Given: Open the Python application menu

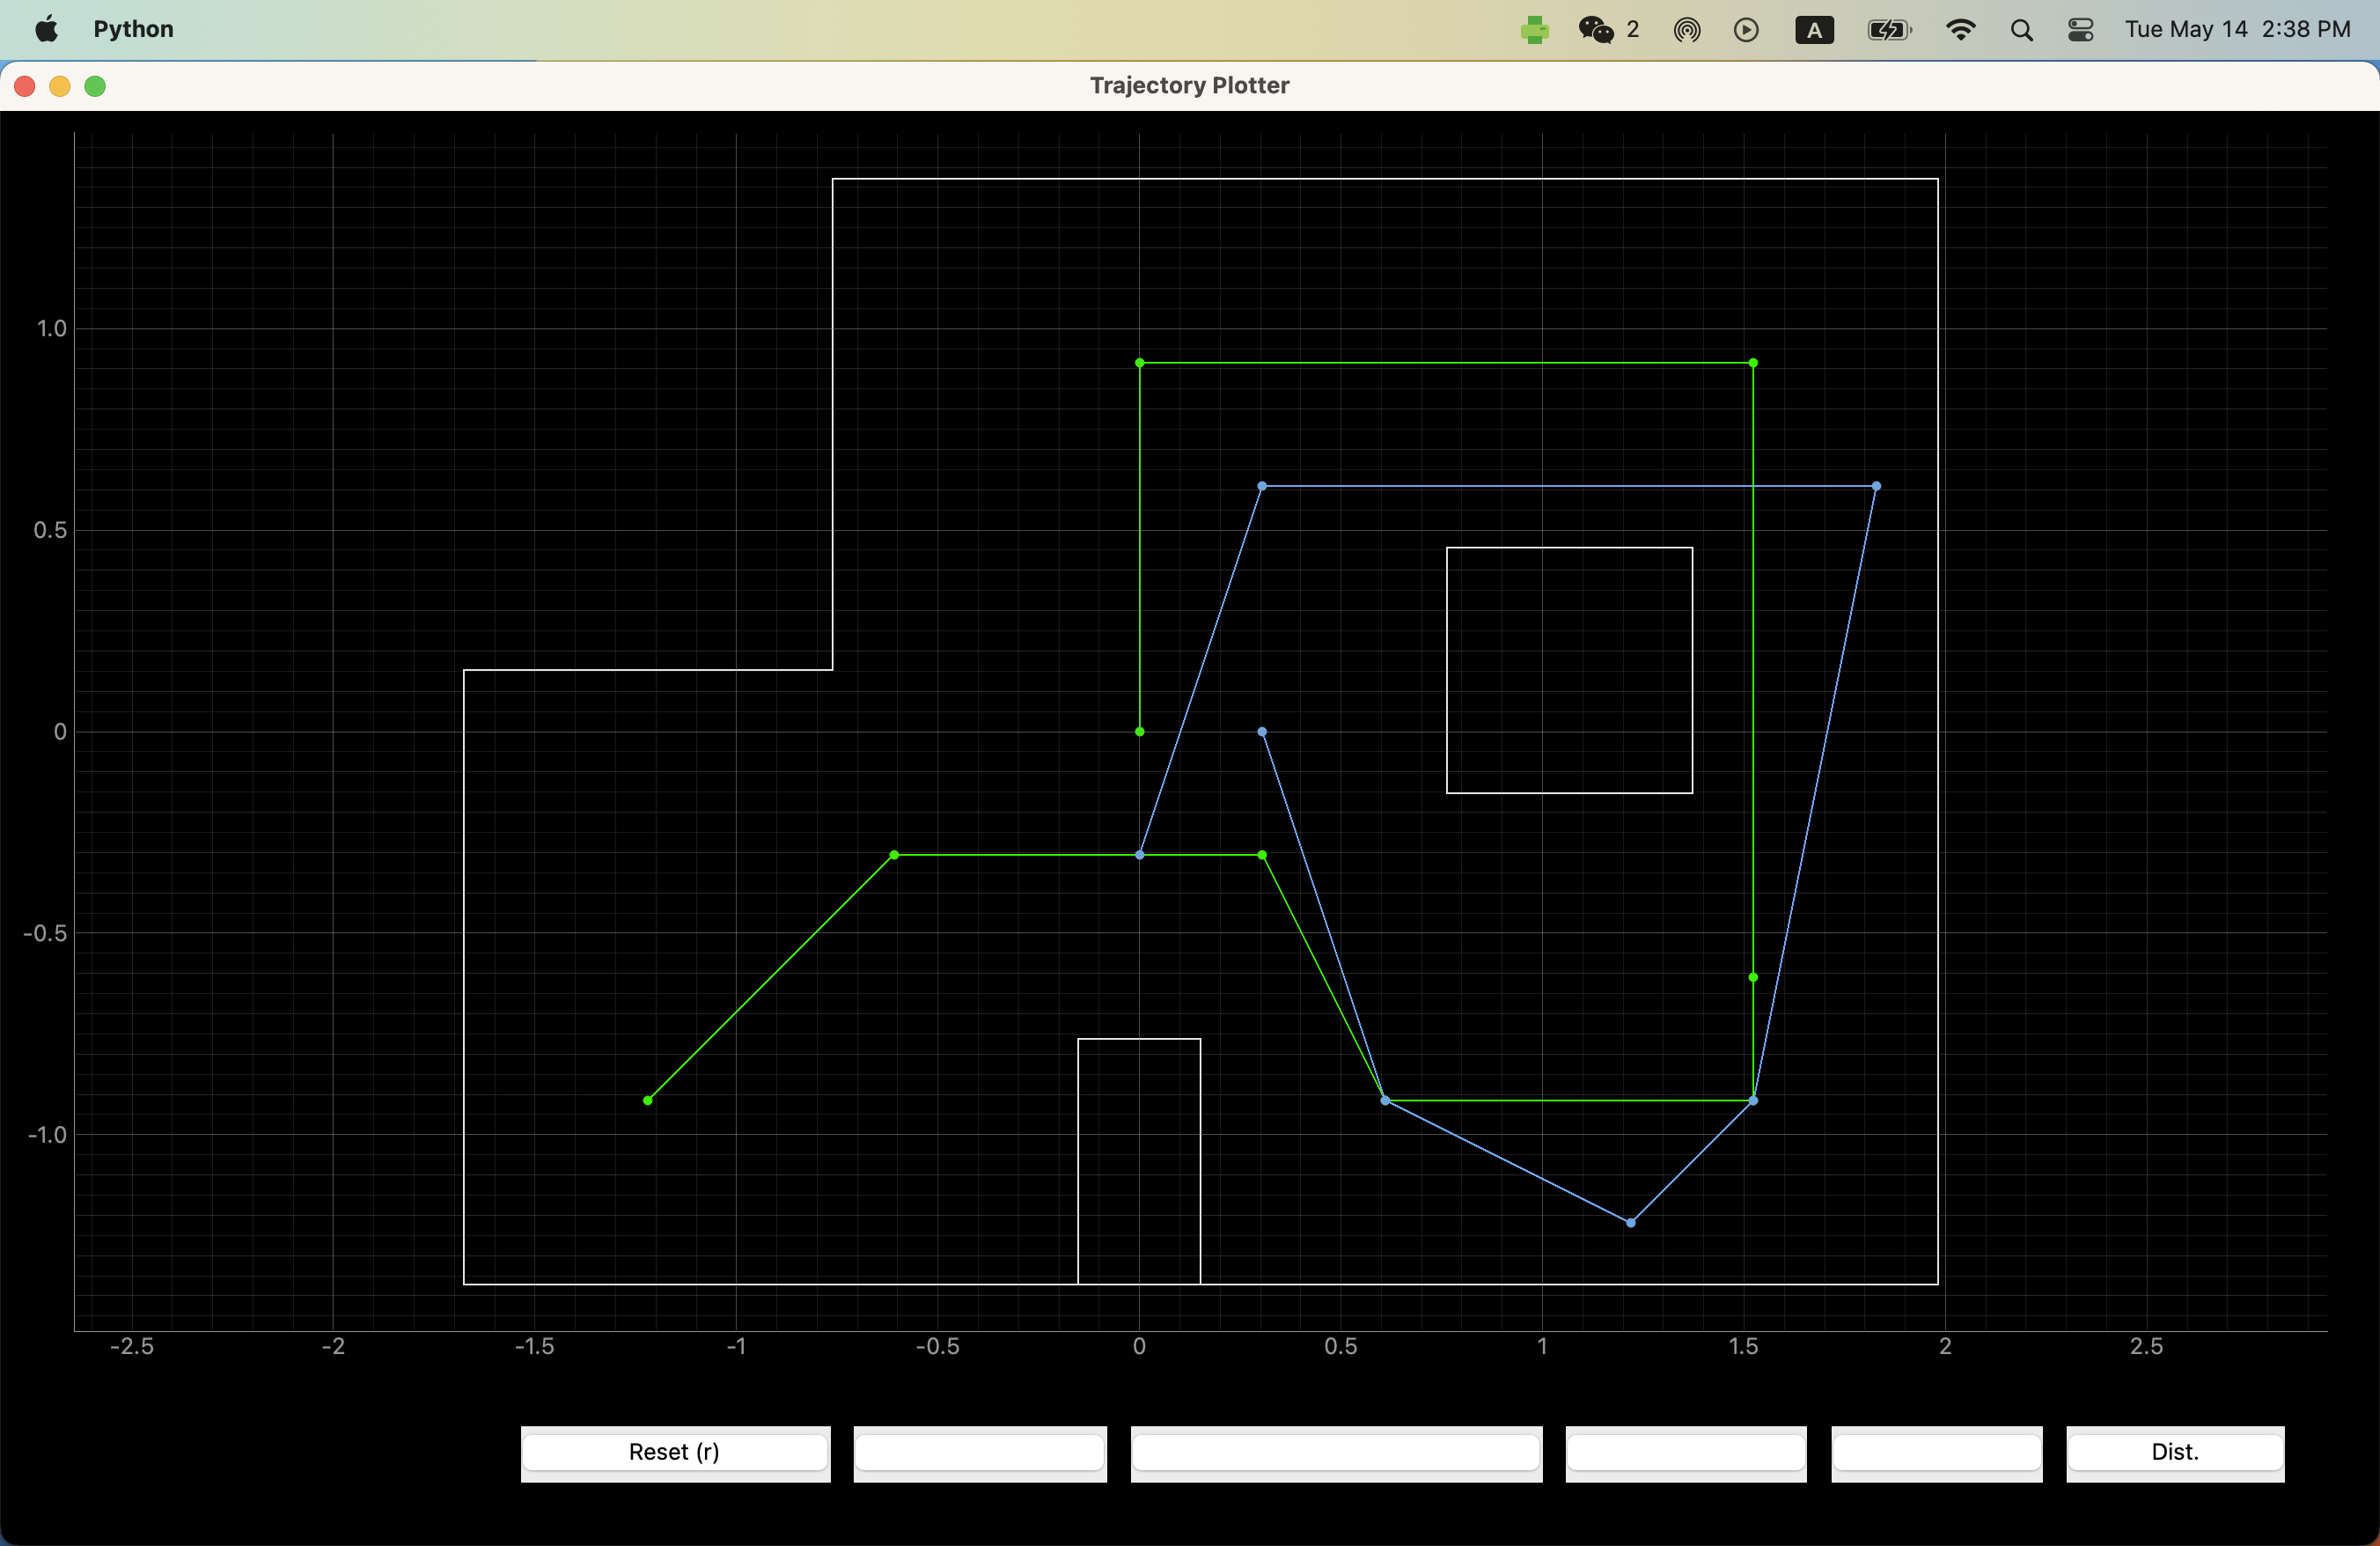Looking at the screenshot, I should pyautogui.click(x=133, y=29).
